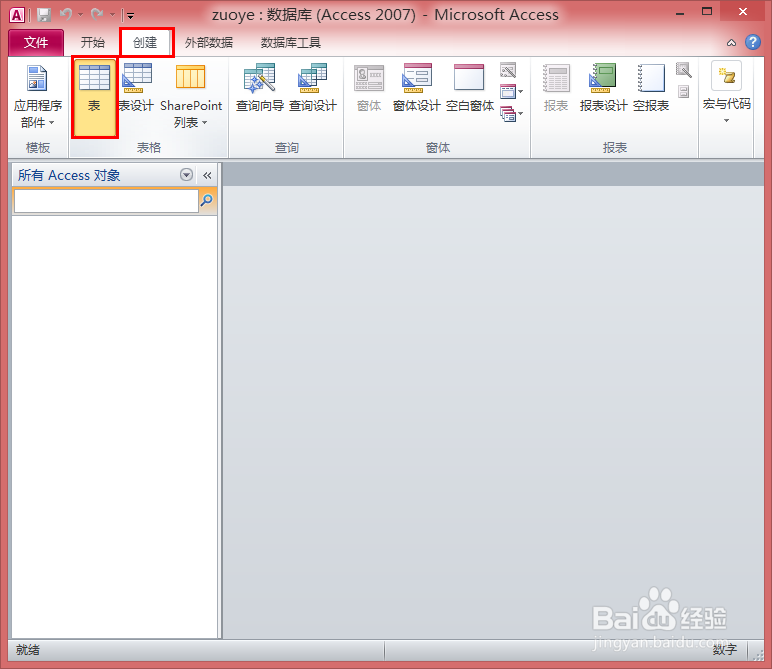Click the labels icon in the 报表 group
The image size is (772, 669).
(683, 92)
